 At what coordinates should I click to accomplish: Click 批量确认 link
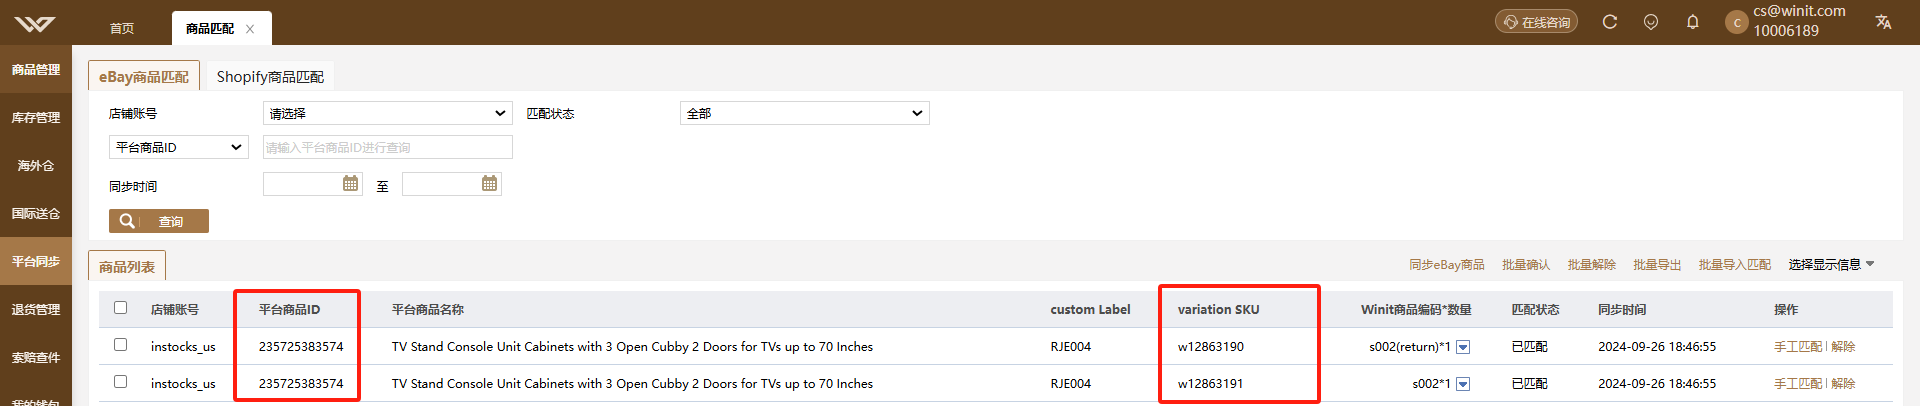(x=1526, y=265)
